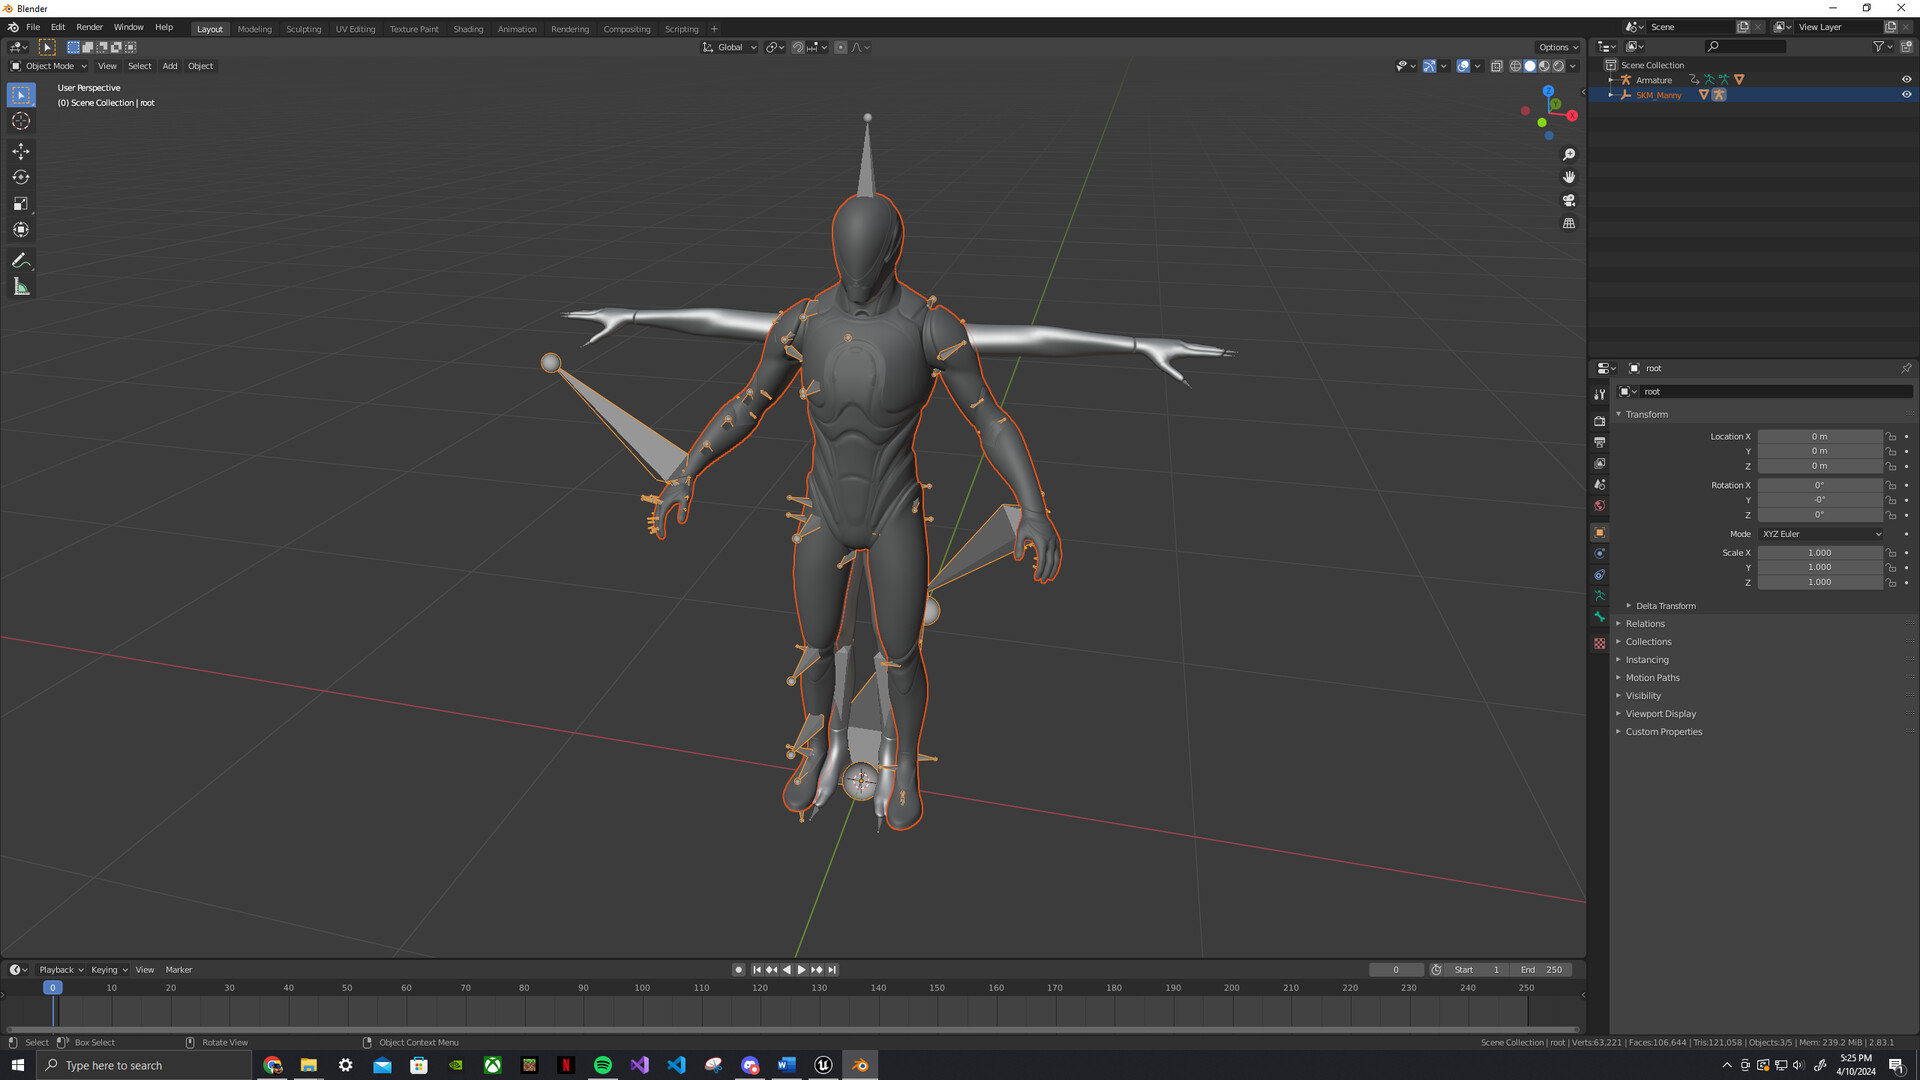
Task: Activate the Measure tool
Action: pyautogui.click(x=21, y=287)
